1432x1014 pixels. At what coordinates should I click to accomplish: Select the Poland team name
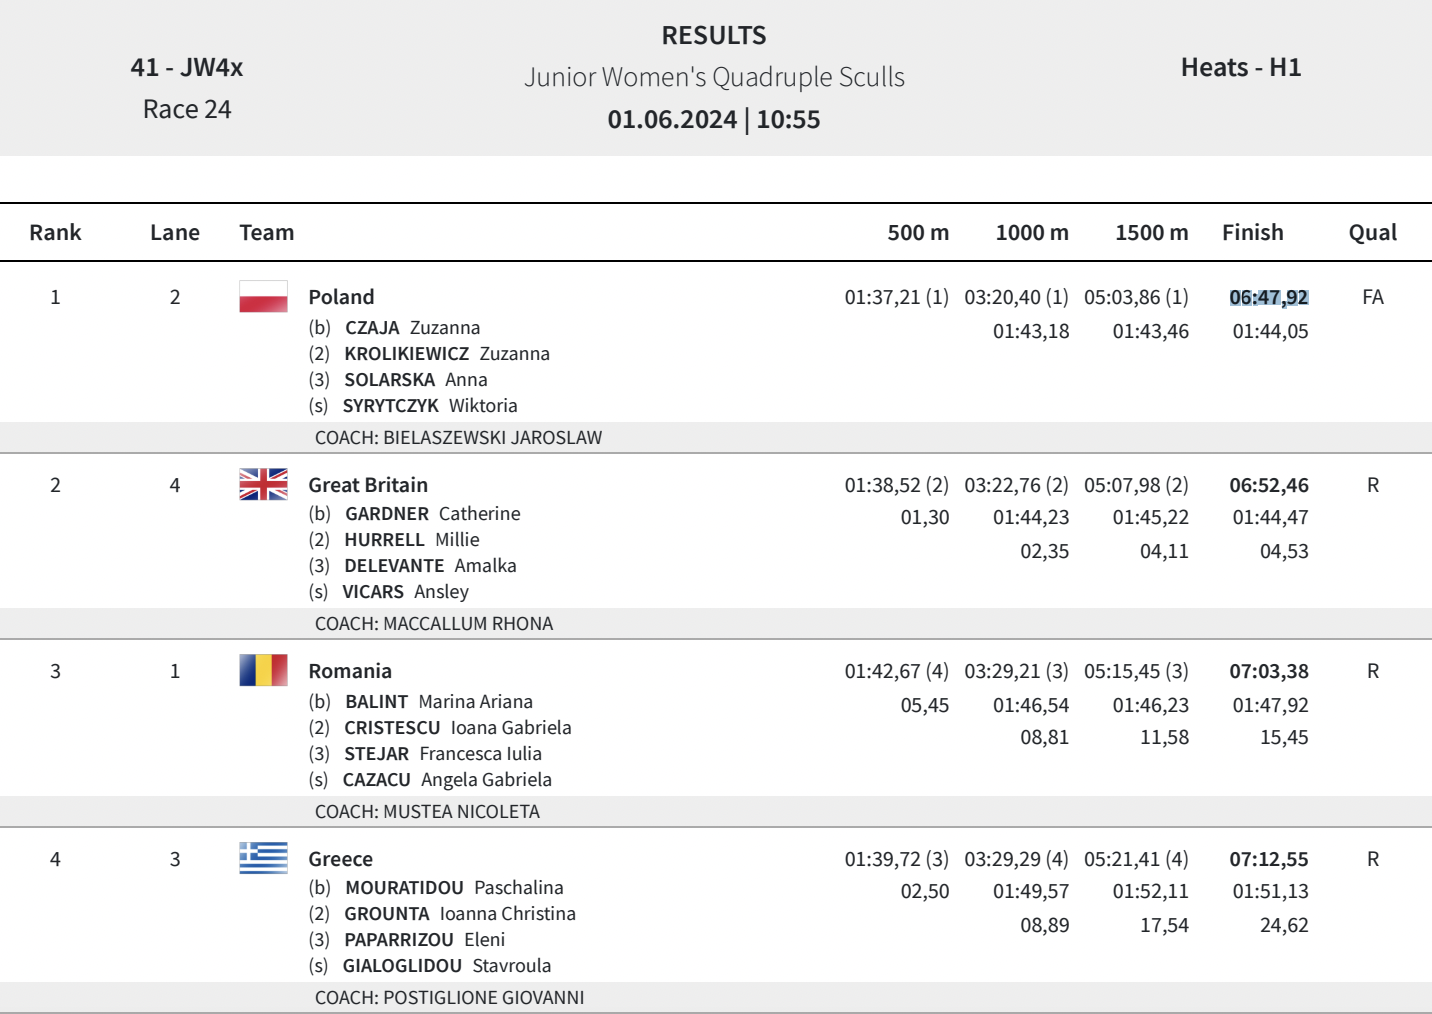pos(341,297)
